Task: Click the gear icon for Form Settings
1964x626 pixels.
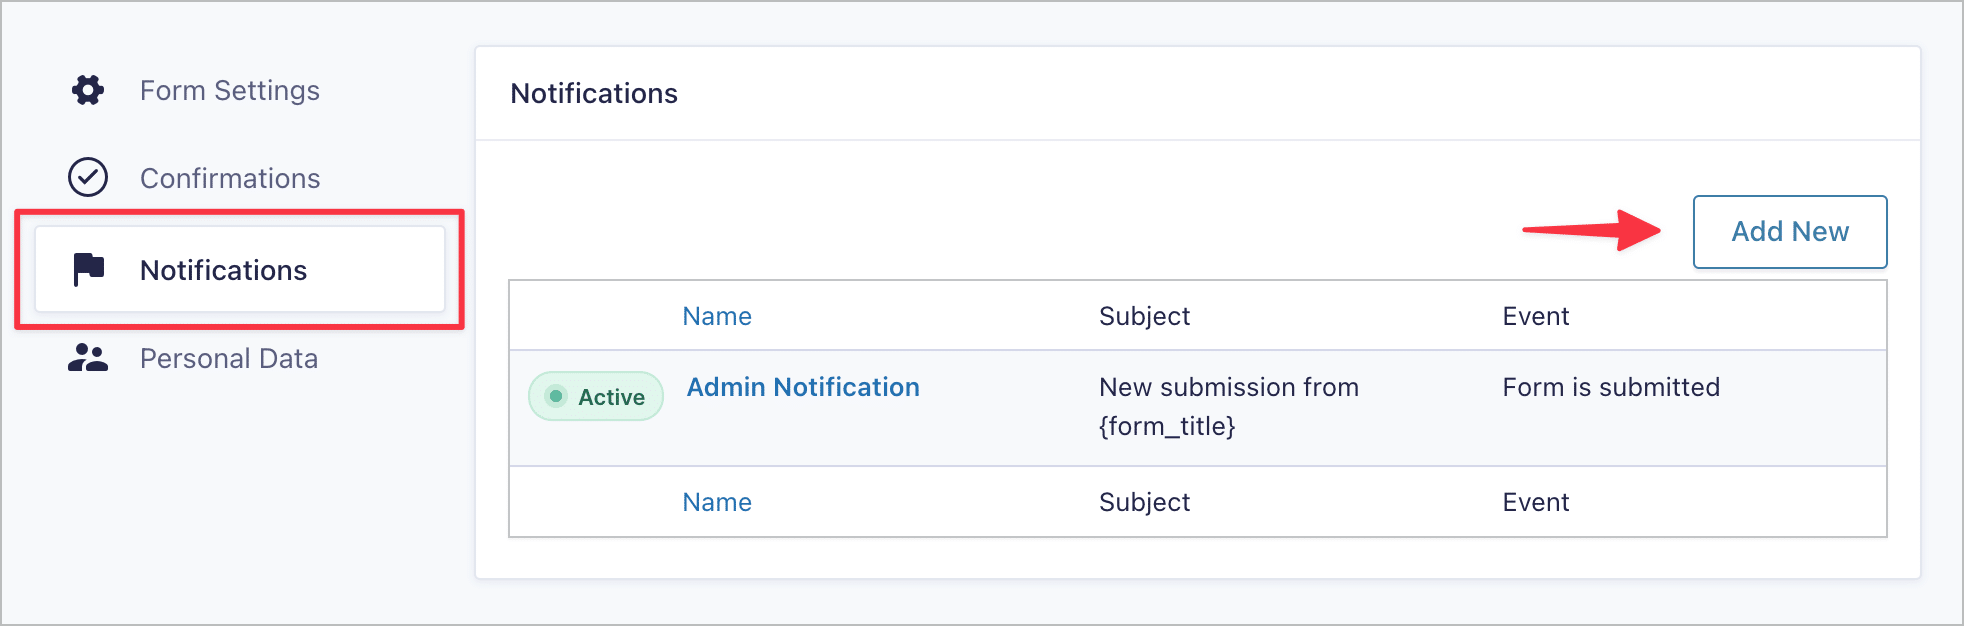Action: tap(88, 90)
